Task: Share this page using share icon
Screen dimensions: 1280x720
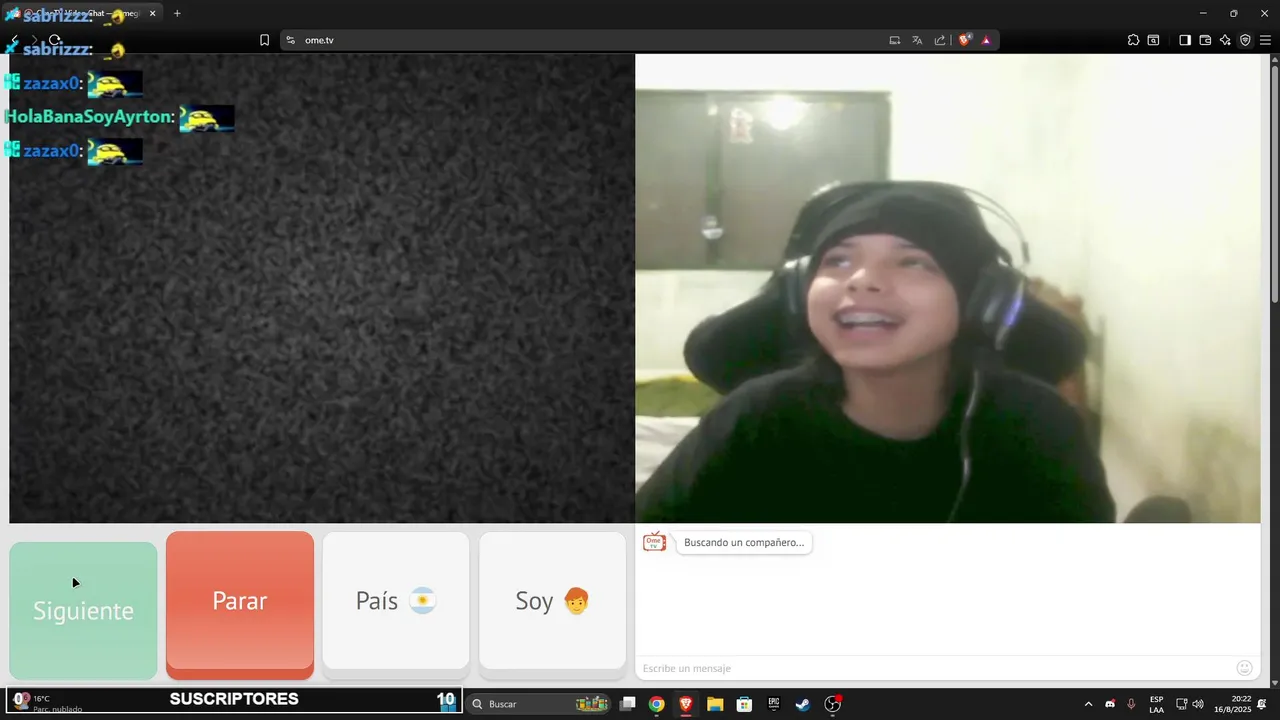Action: pyautogui.click(x=940, y=40)
